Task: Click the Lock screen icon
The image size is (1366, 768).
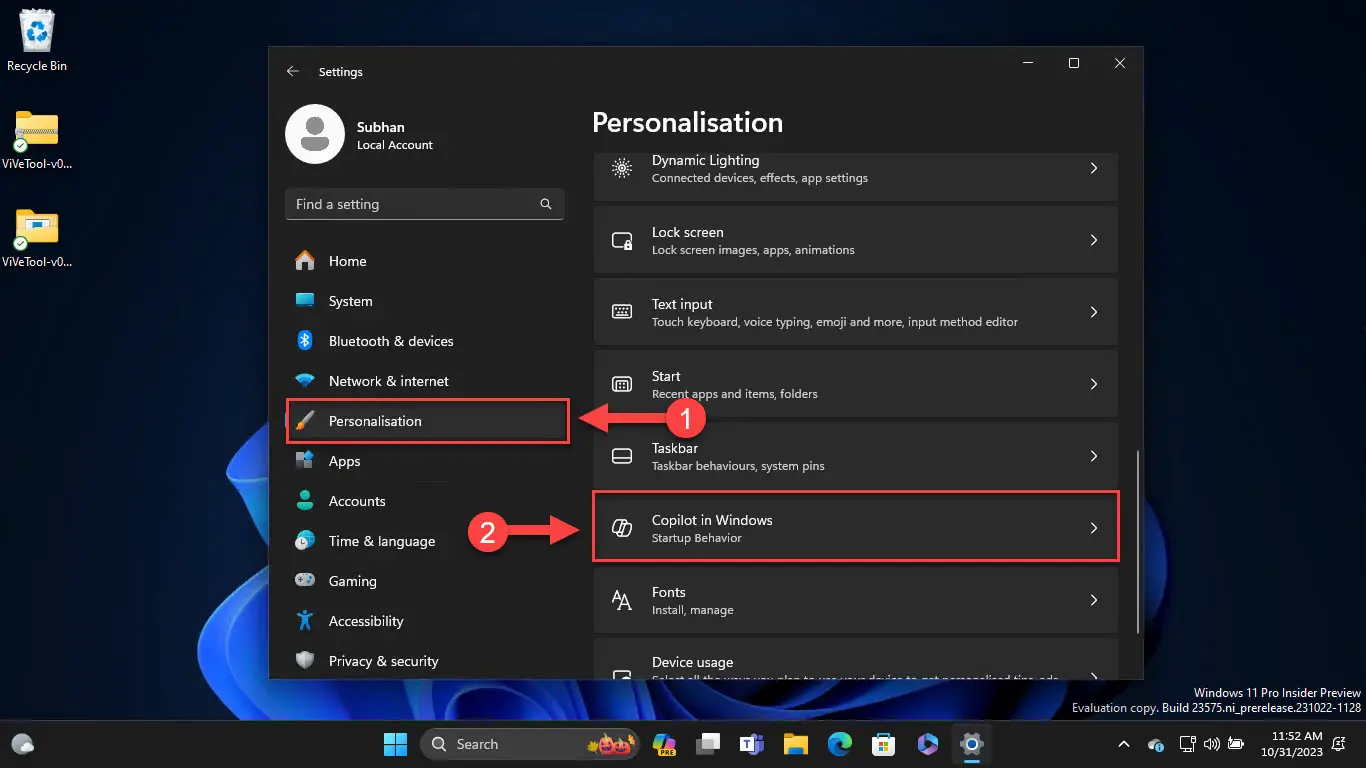Action: [x=622, y=240]
